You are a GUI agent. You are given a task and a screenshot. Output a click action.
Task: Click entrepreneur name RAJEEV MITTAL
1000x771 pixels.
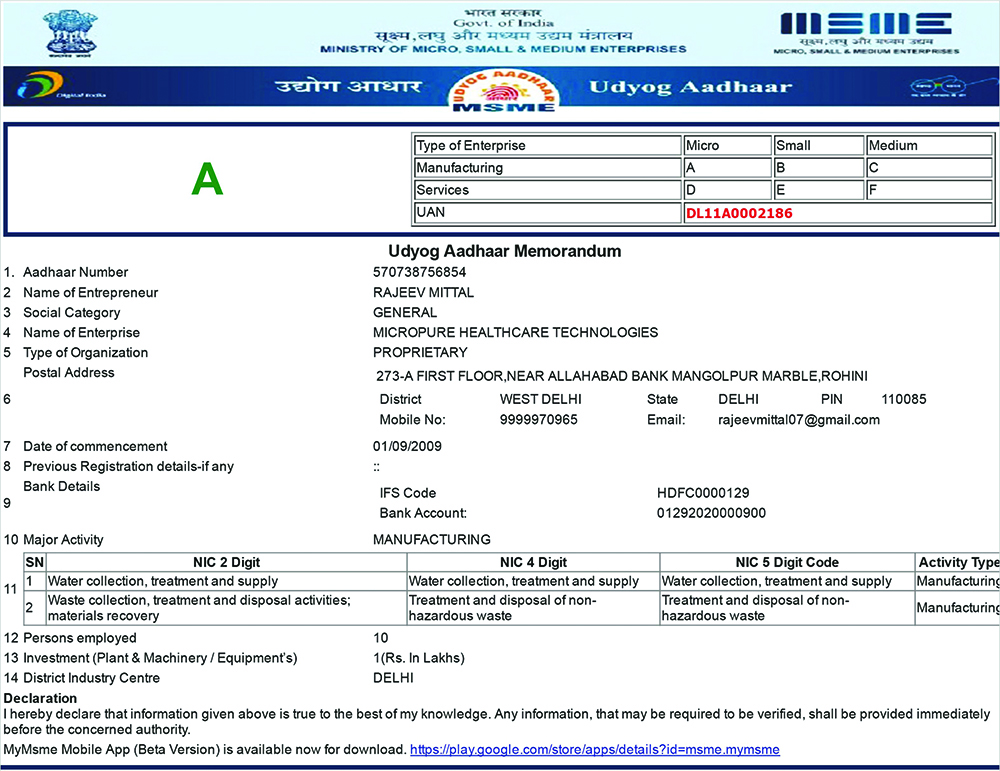click(x=423, y=293)
